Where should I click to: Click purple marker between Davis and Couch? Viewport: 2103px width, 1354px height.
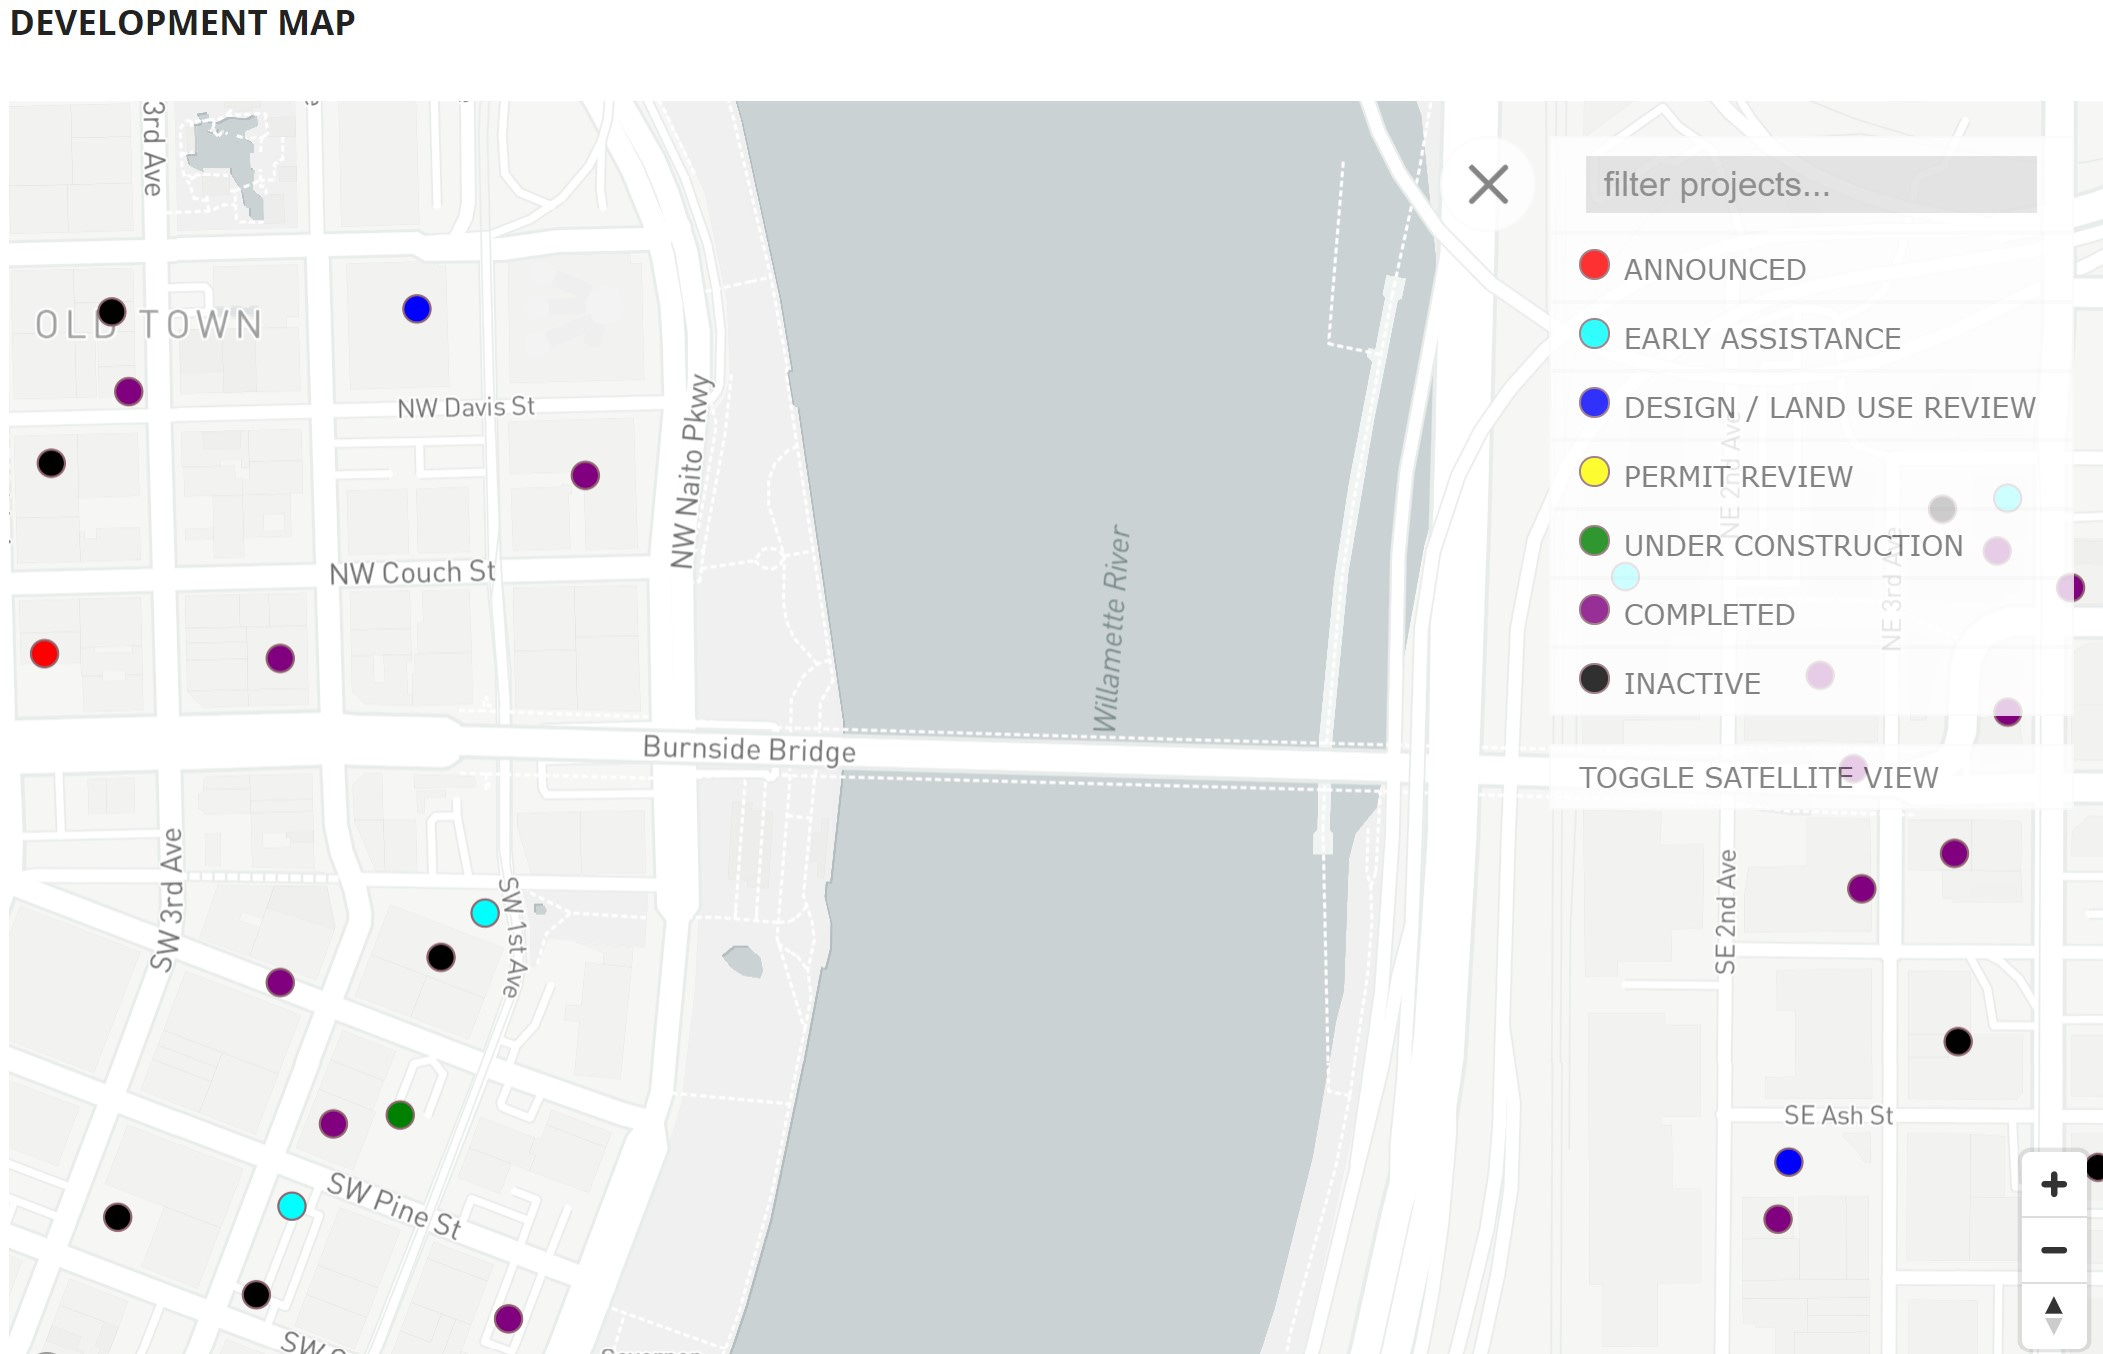tap(585, 475)
